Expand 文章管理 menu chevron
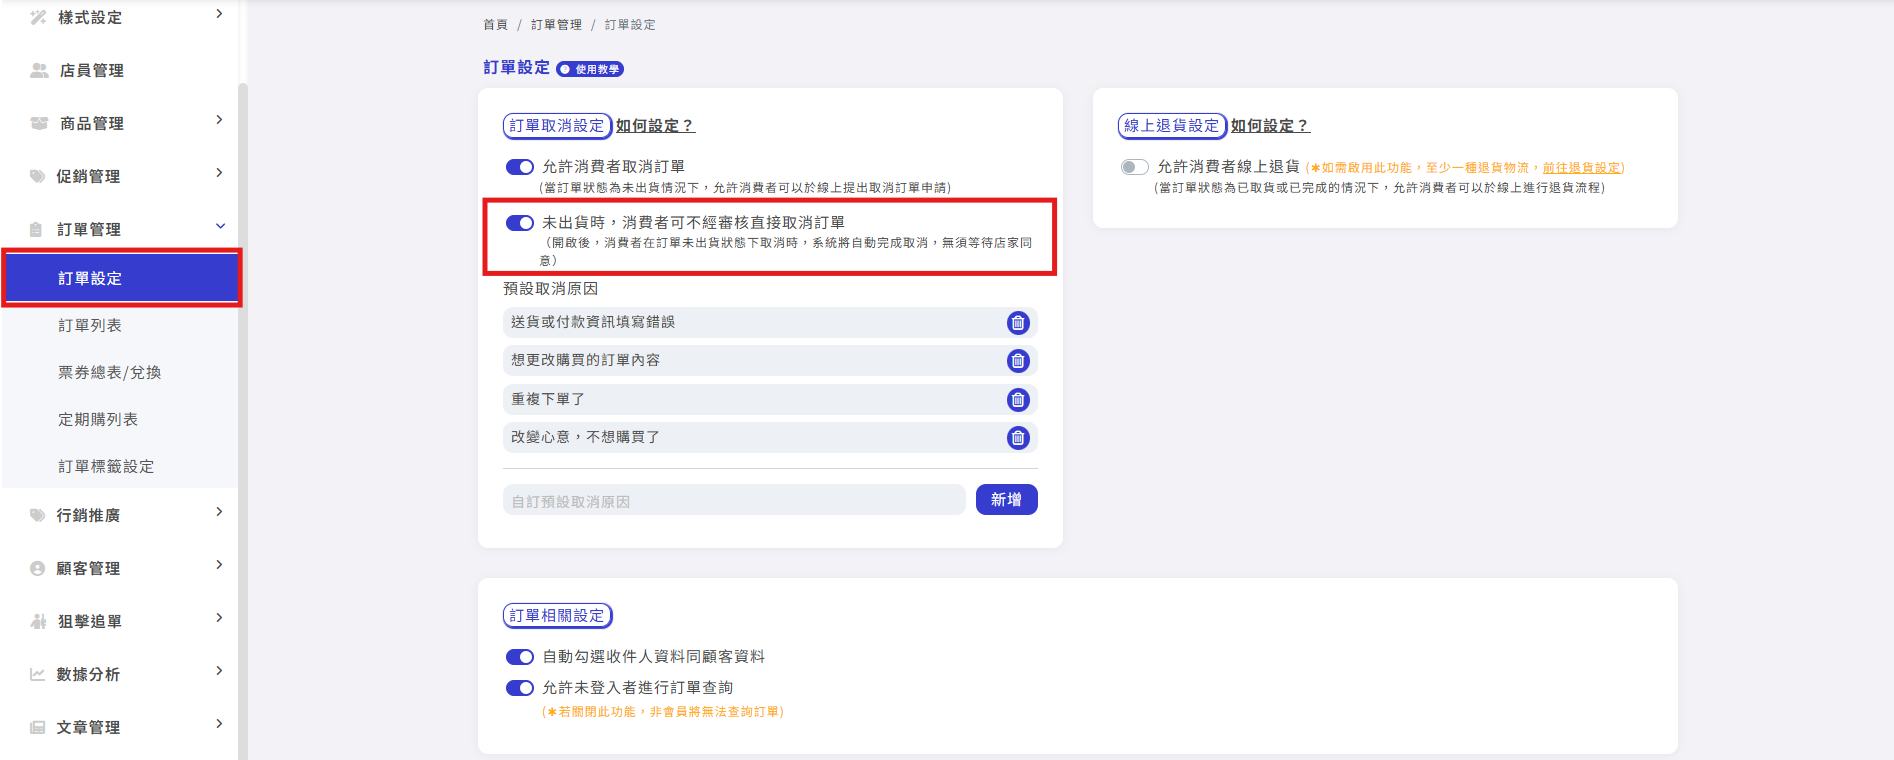The image size is (1894, 760). point(219,724)
